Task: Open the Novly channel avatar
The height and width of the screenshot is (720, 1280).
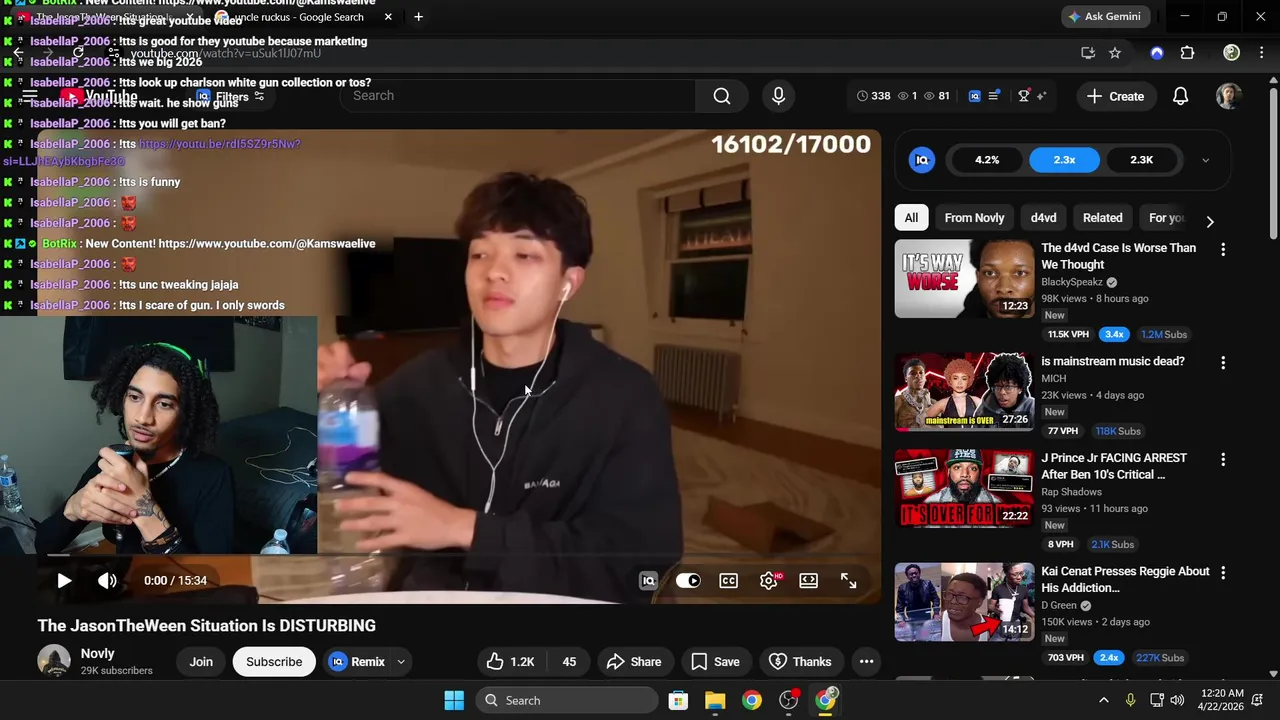Action: 54,661
